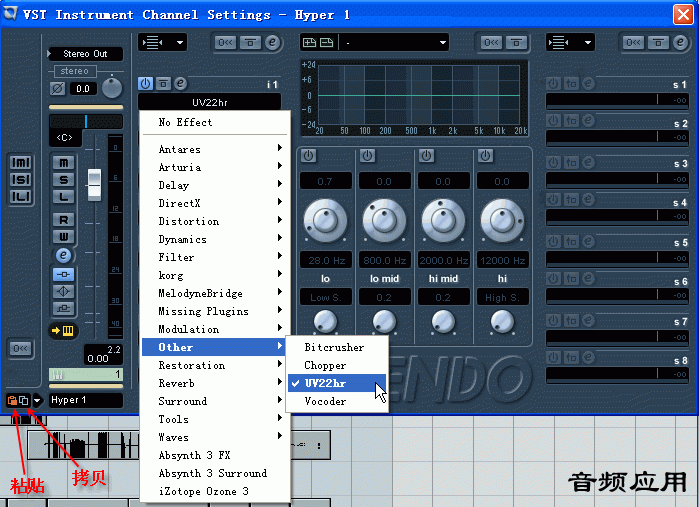The image size is (699, 507).
Task: Enable the Write automation (W) button
Action: pos(64,236)
